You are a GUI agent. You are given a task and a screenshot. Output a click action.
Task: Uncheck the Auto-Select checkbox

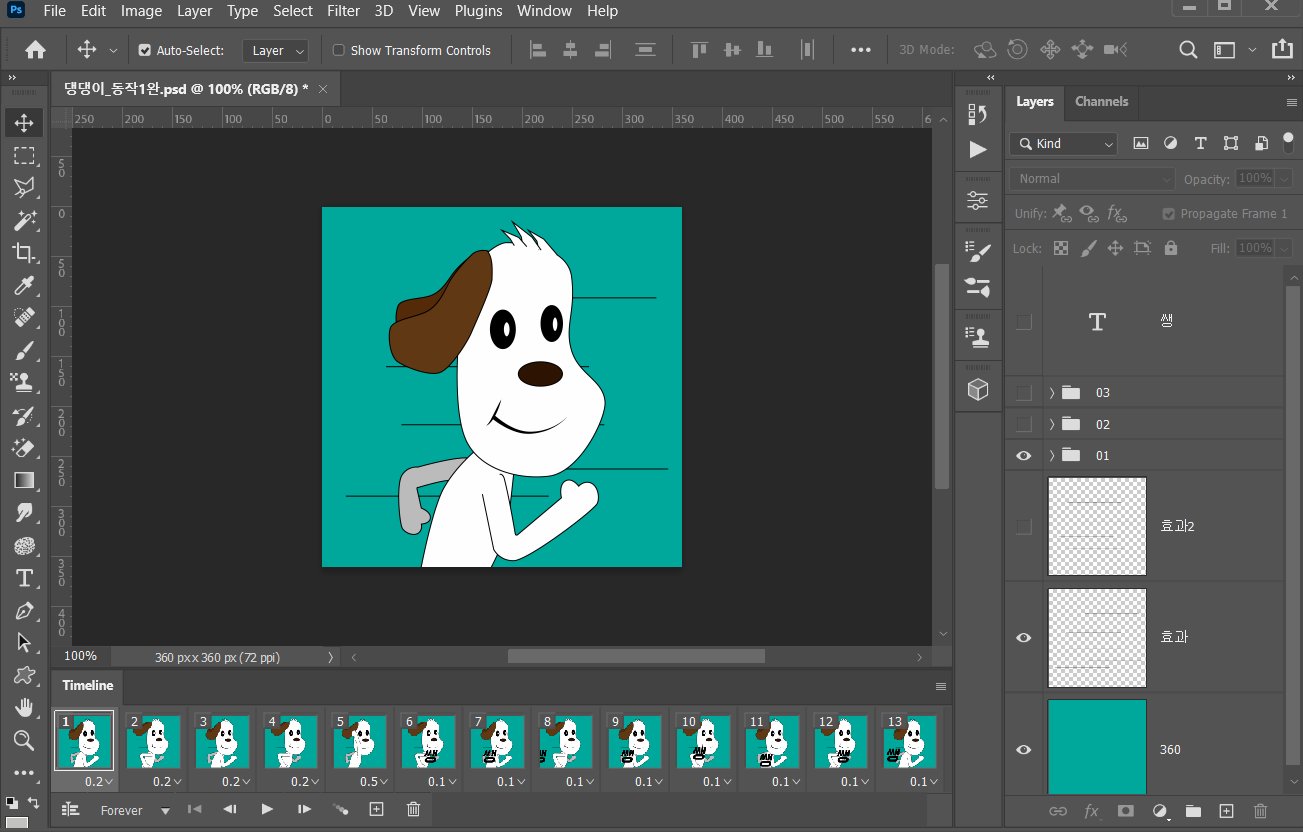[x=145, y=50]
